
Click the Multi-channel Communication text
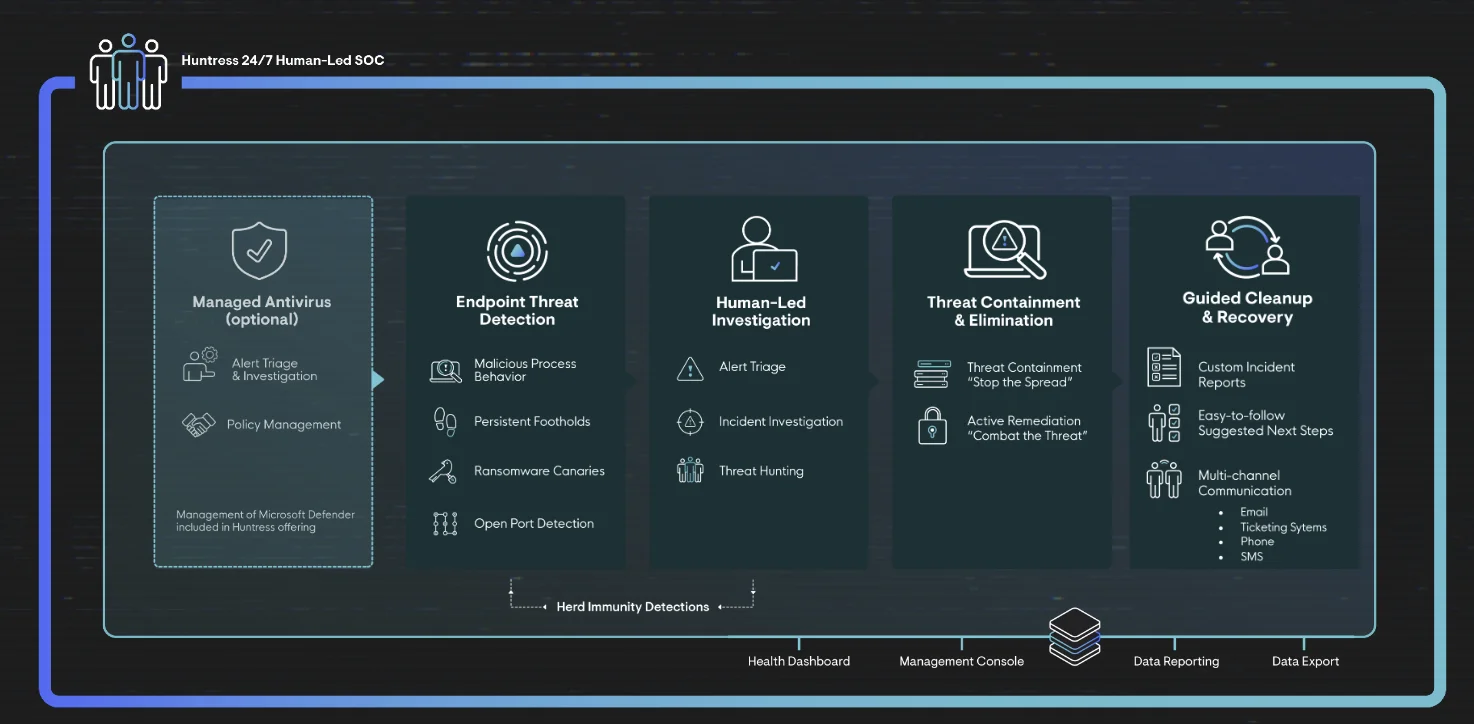click(x=1245, y=483)
